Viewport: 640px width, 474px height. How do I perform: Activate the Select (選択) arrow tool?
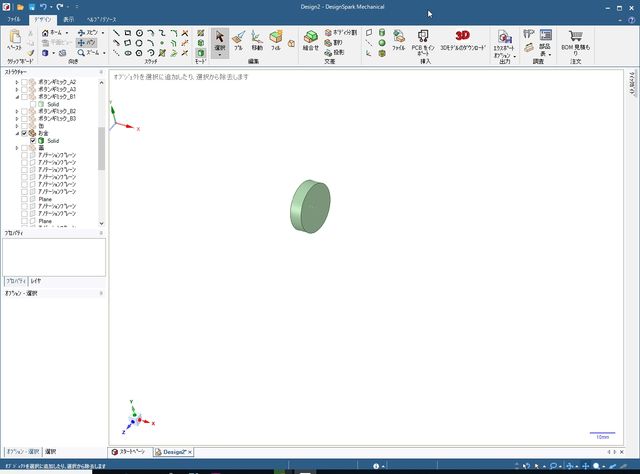(220, 42)
